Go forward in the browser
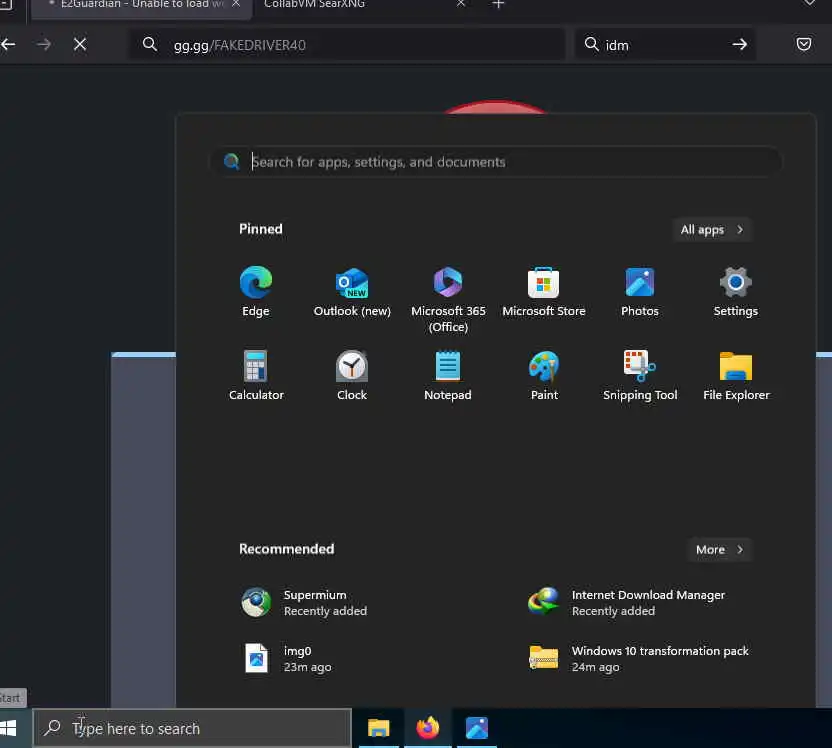The width and height of the screenshot is (832, 748). (44, 45)
